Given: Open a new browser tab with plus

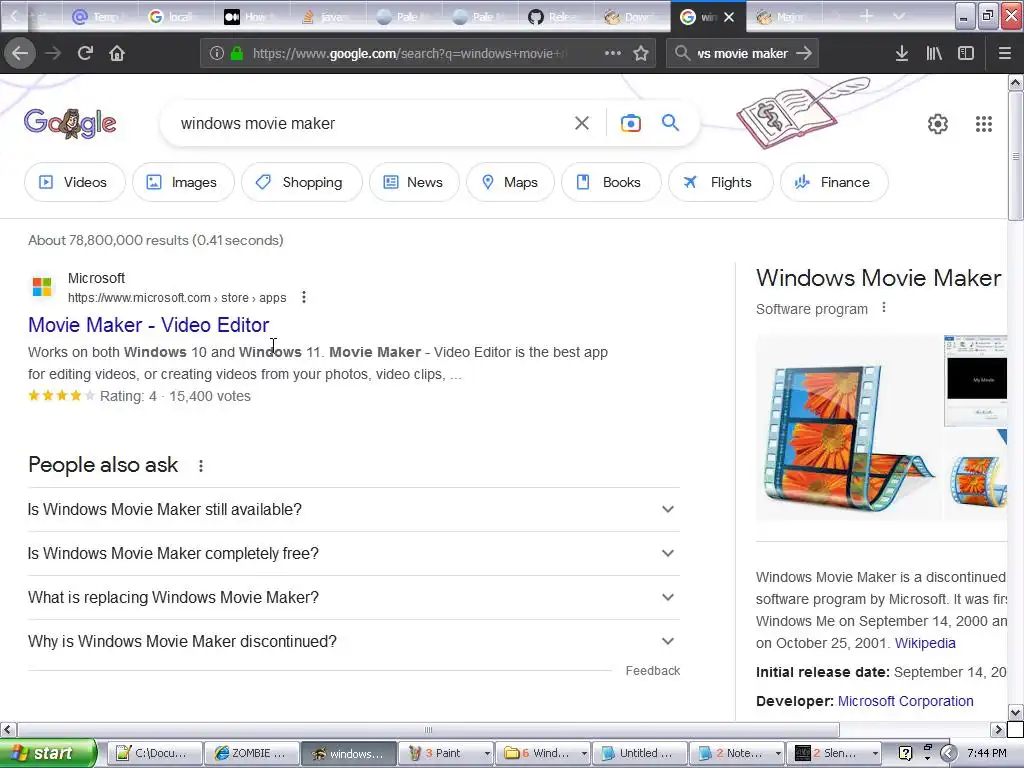Looking at the screenshot, I should click(866, 16).
